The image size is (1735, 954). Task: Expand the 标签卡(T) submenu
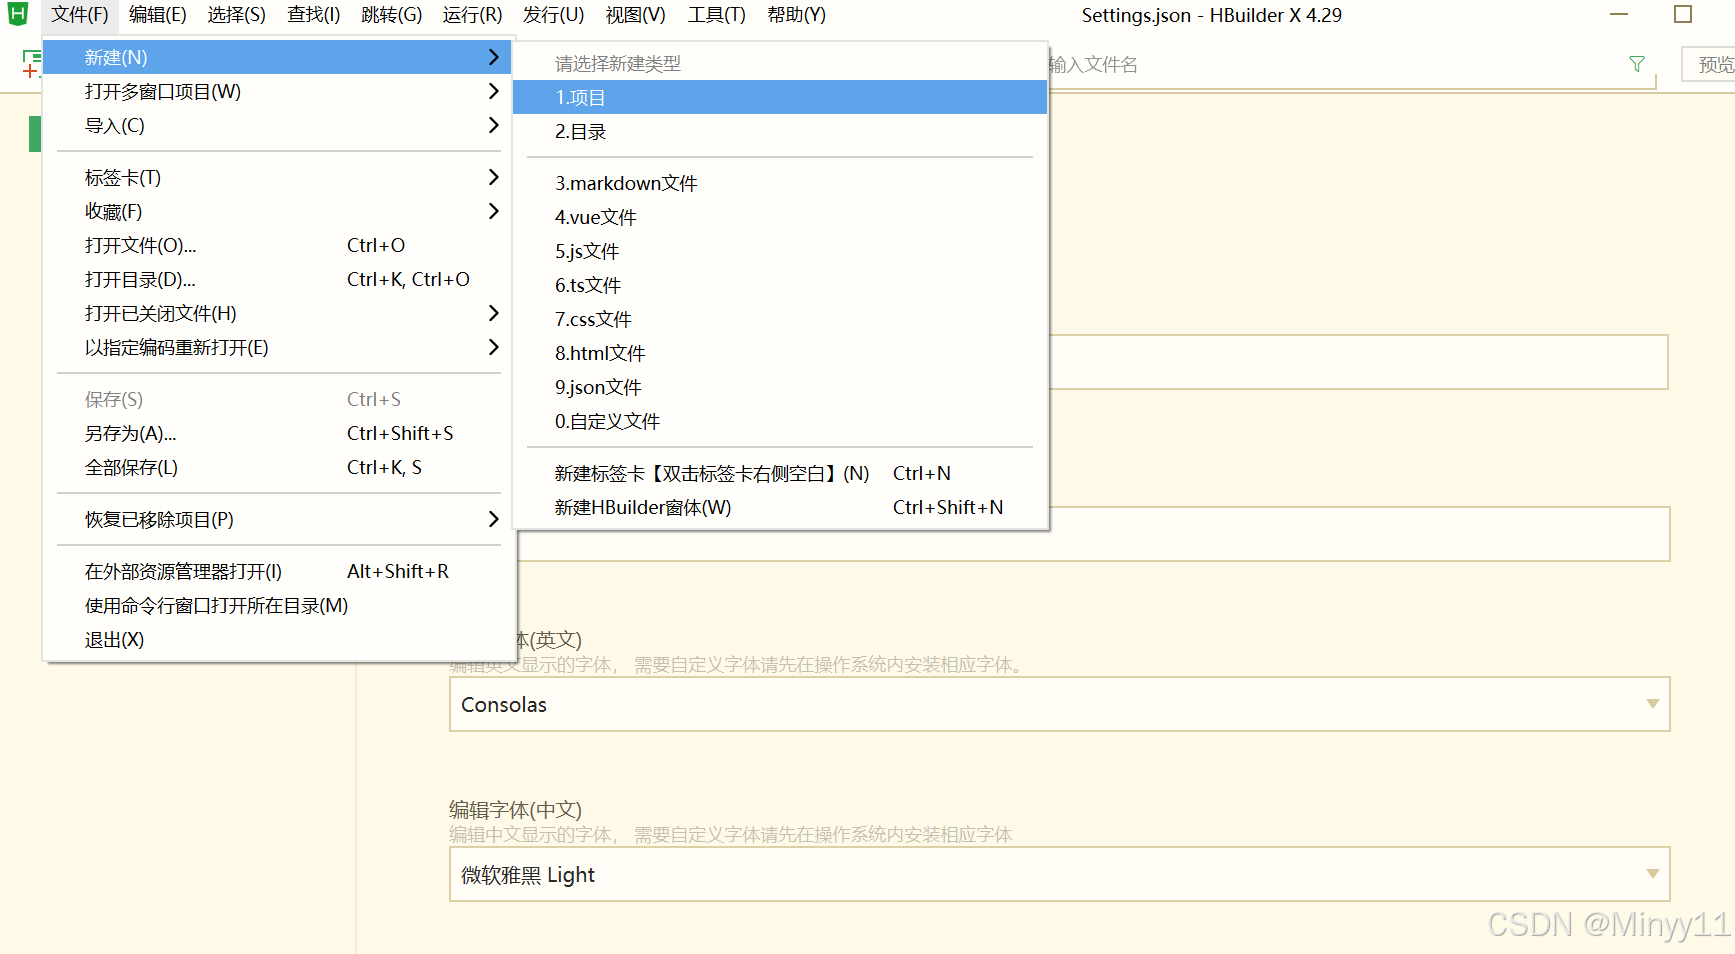pos(279,178)
